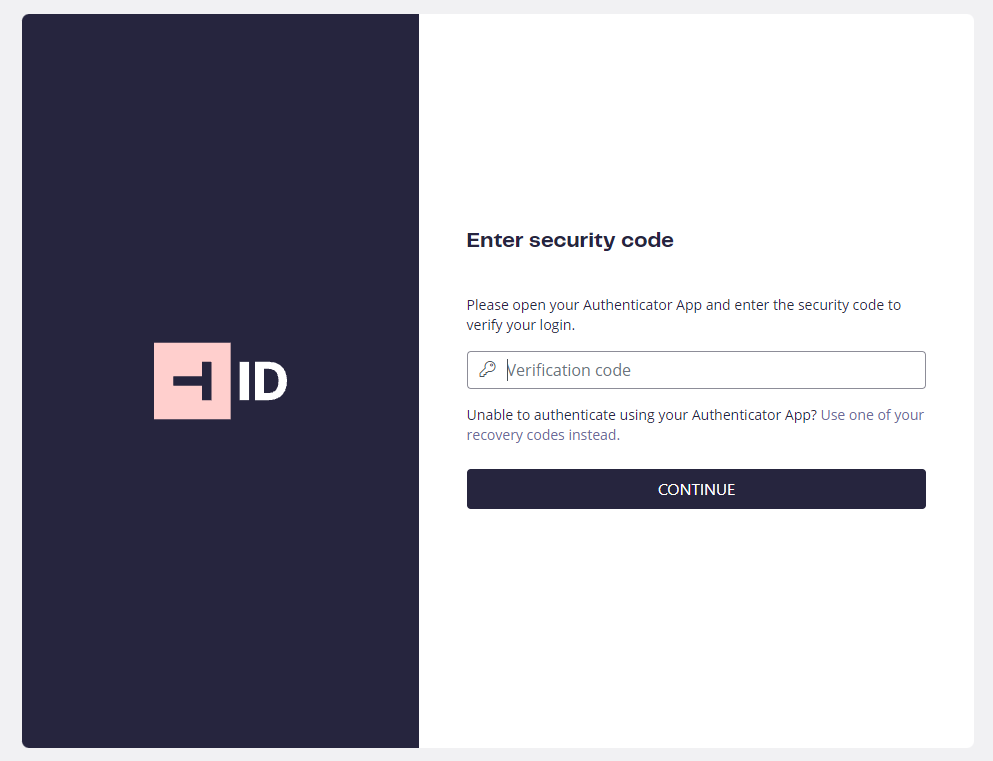993x761 pixels.
Task: Click the white ID logo lettering
Action: [263, 381]
